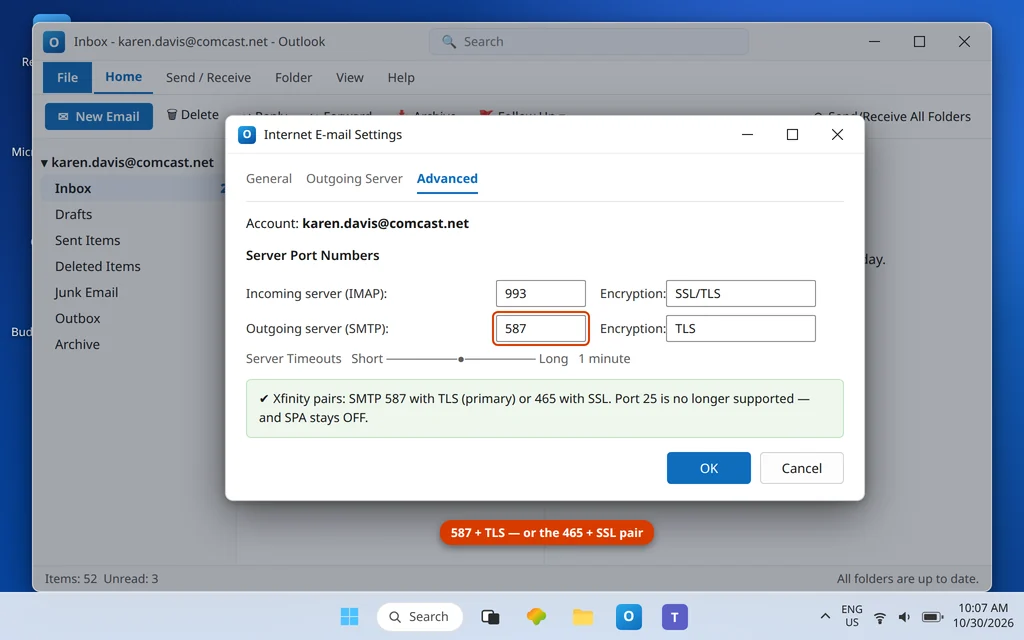The width and height of the screenshot is (1024, 640).
Task: Open the Windows Start menu
Action: [x=349, y=616]
